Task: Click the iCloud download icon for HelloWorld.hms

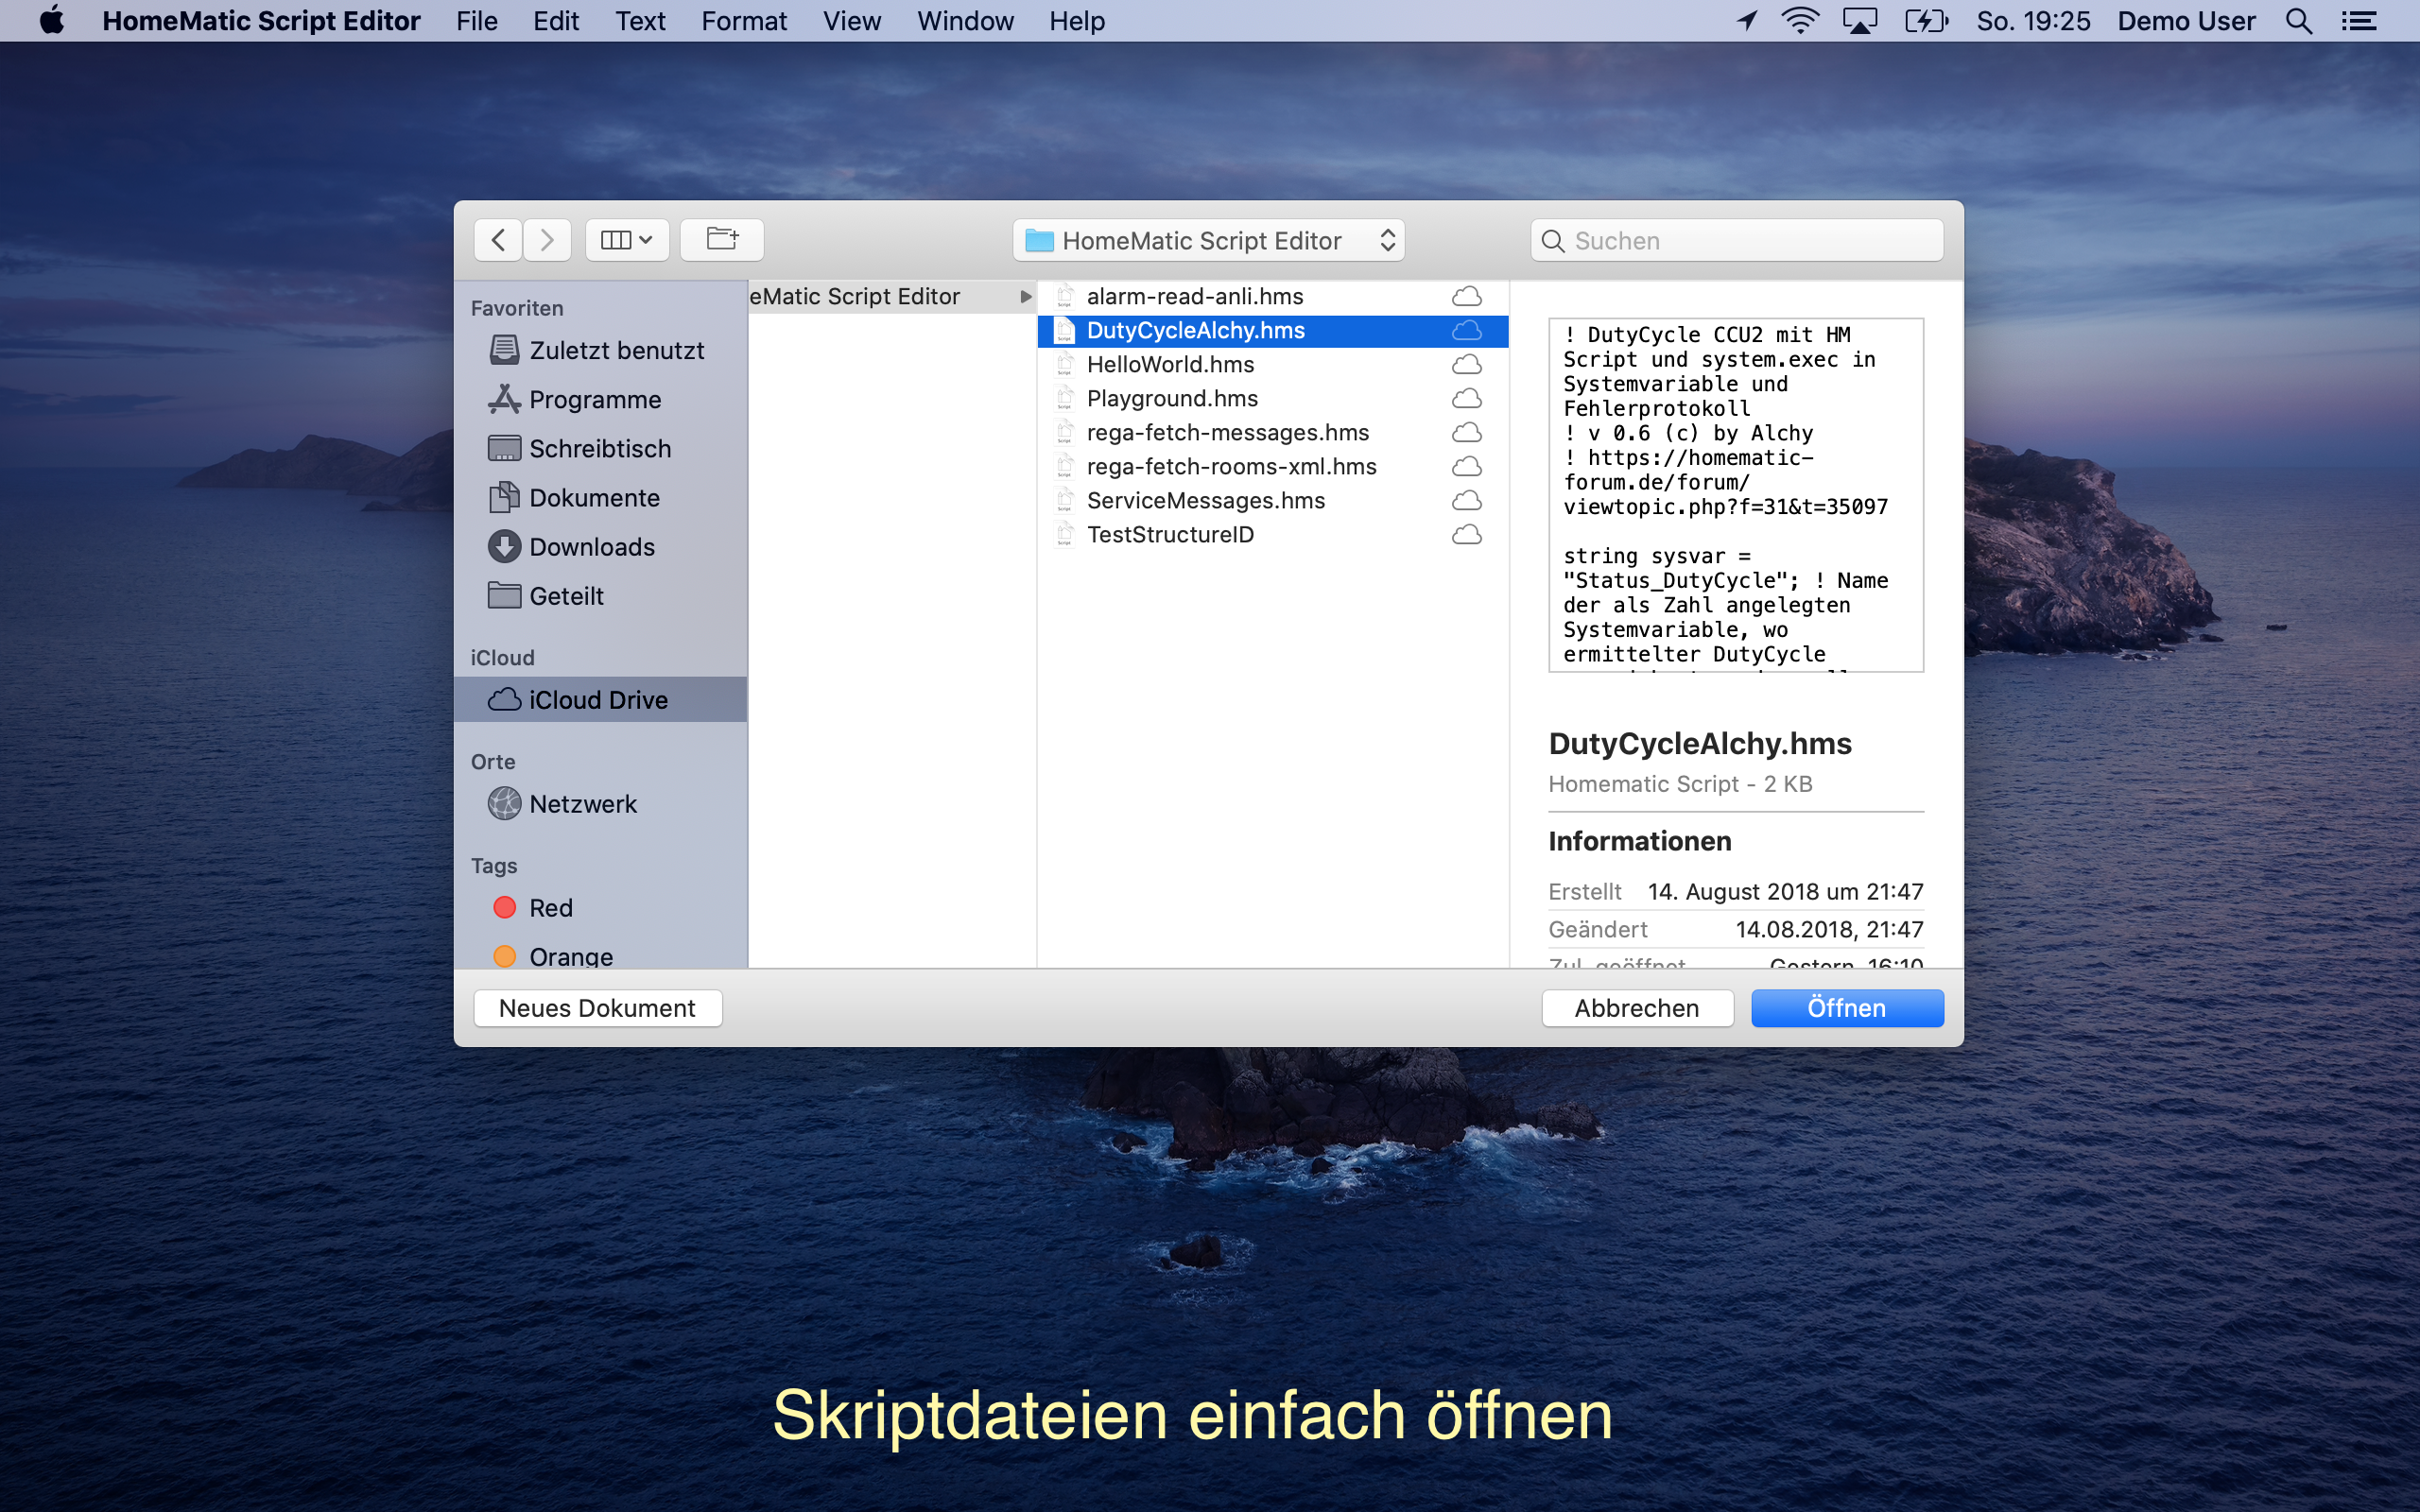Action: 1466,365
